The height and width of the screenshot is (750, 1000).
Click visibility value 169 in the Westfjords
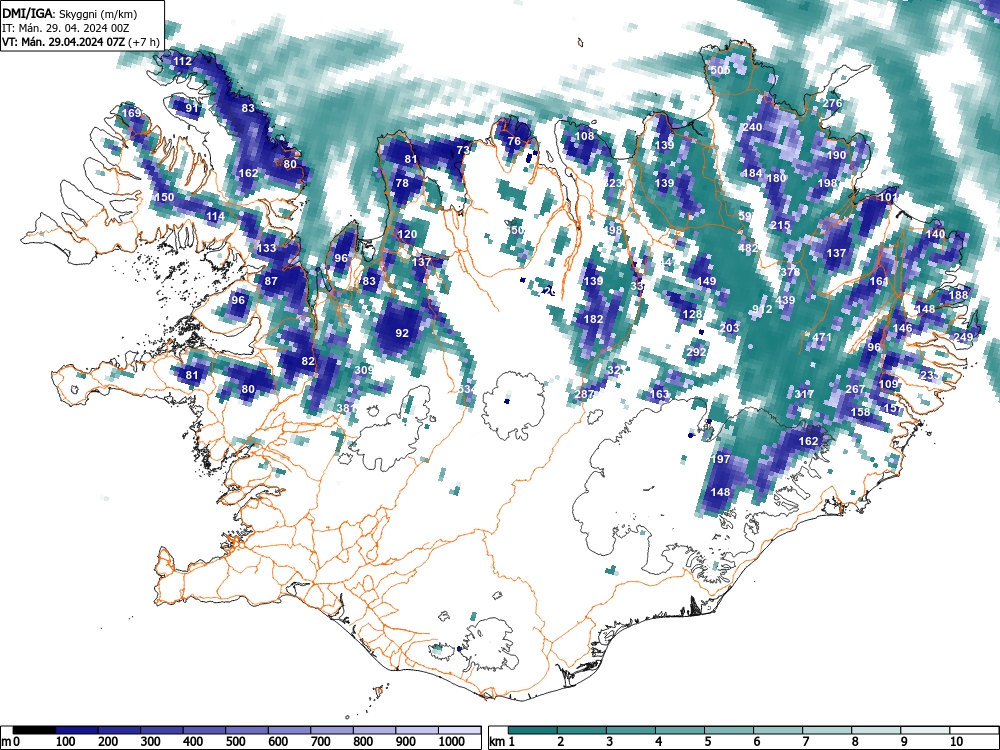(131, 114)
